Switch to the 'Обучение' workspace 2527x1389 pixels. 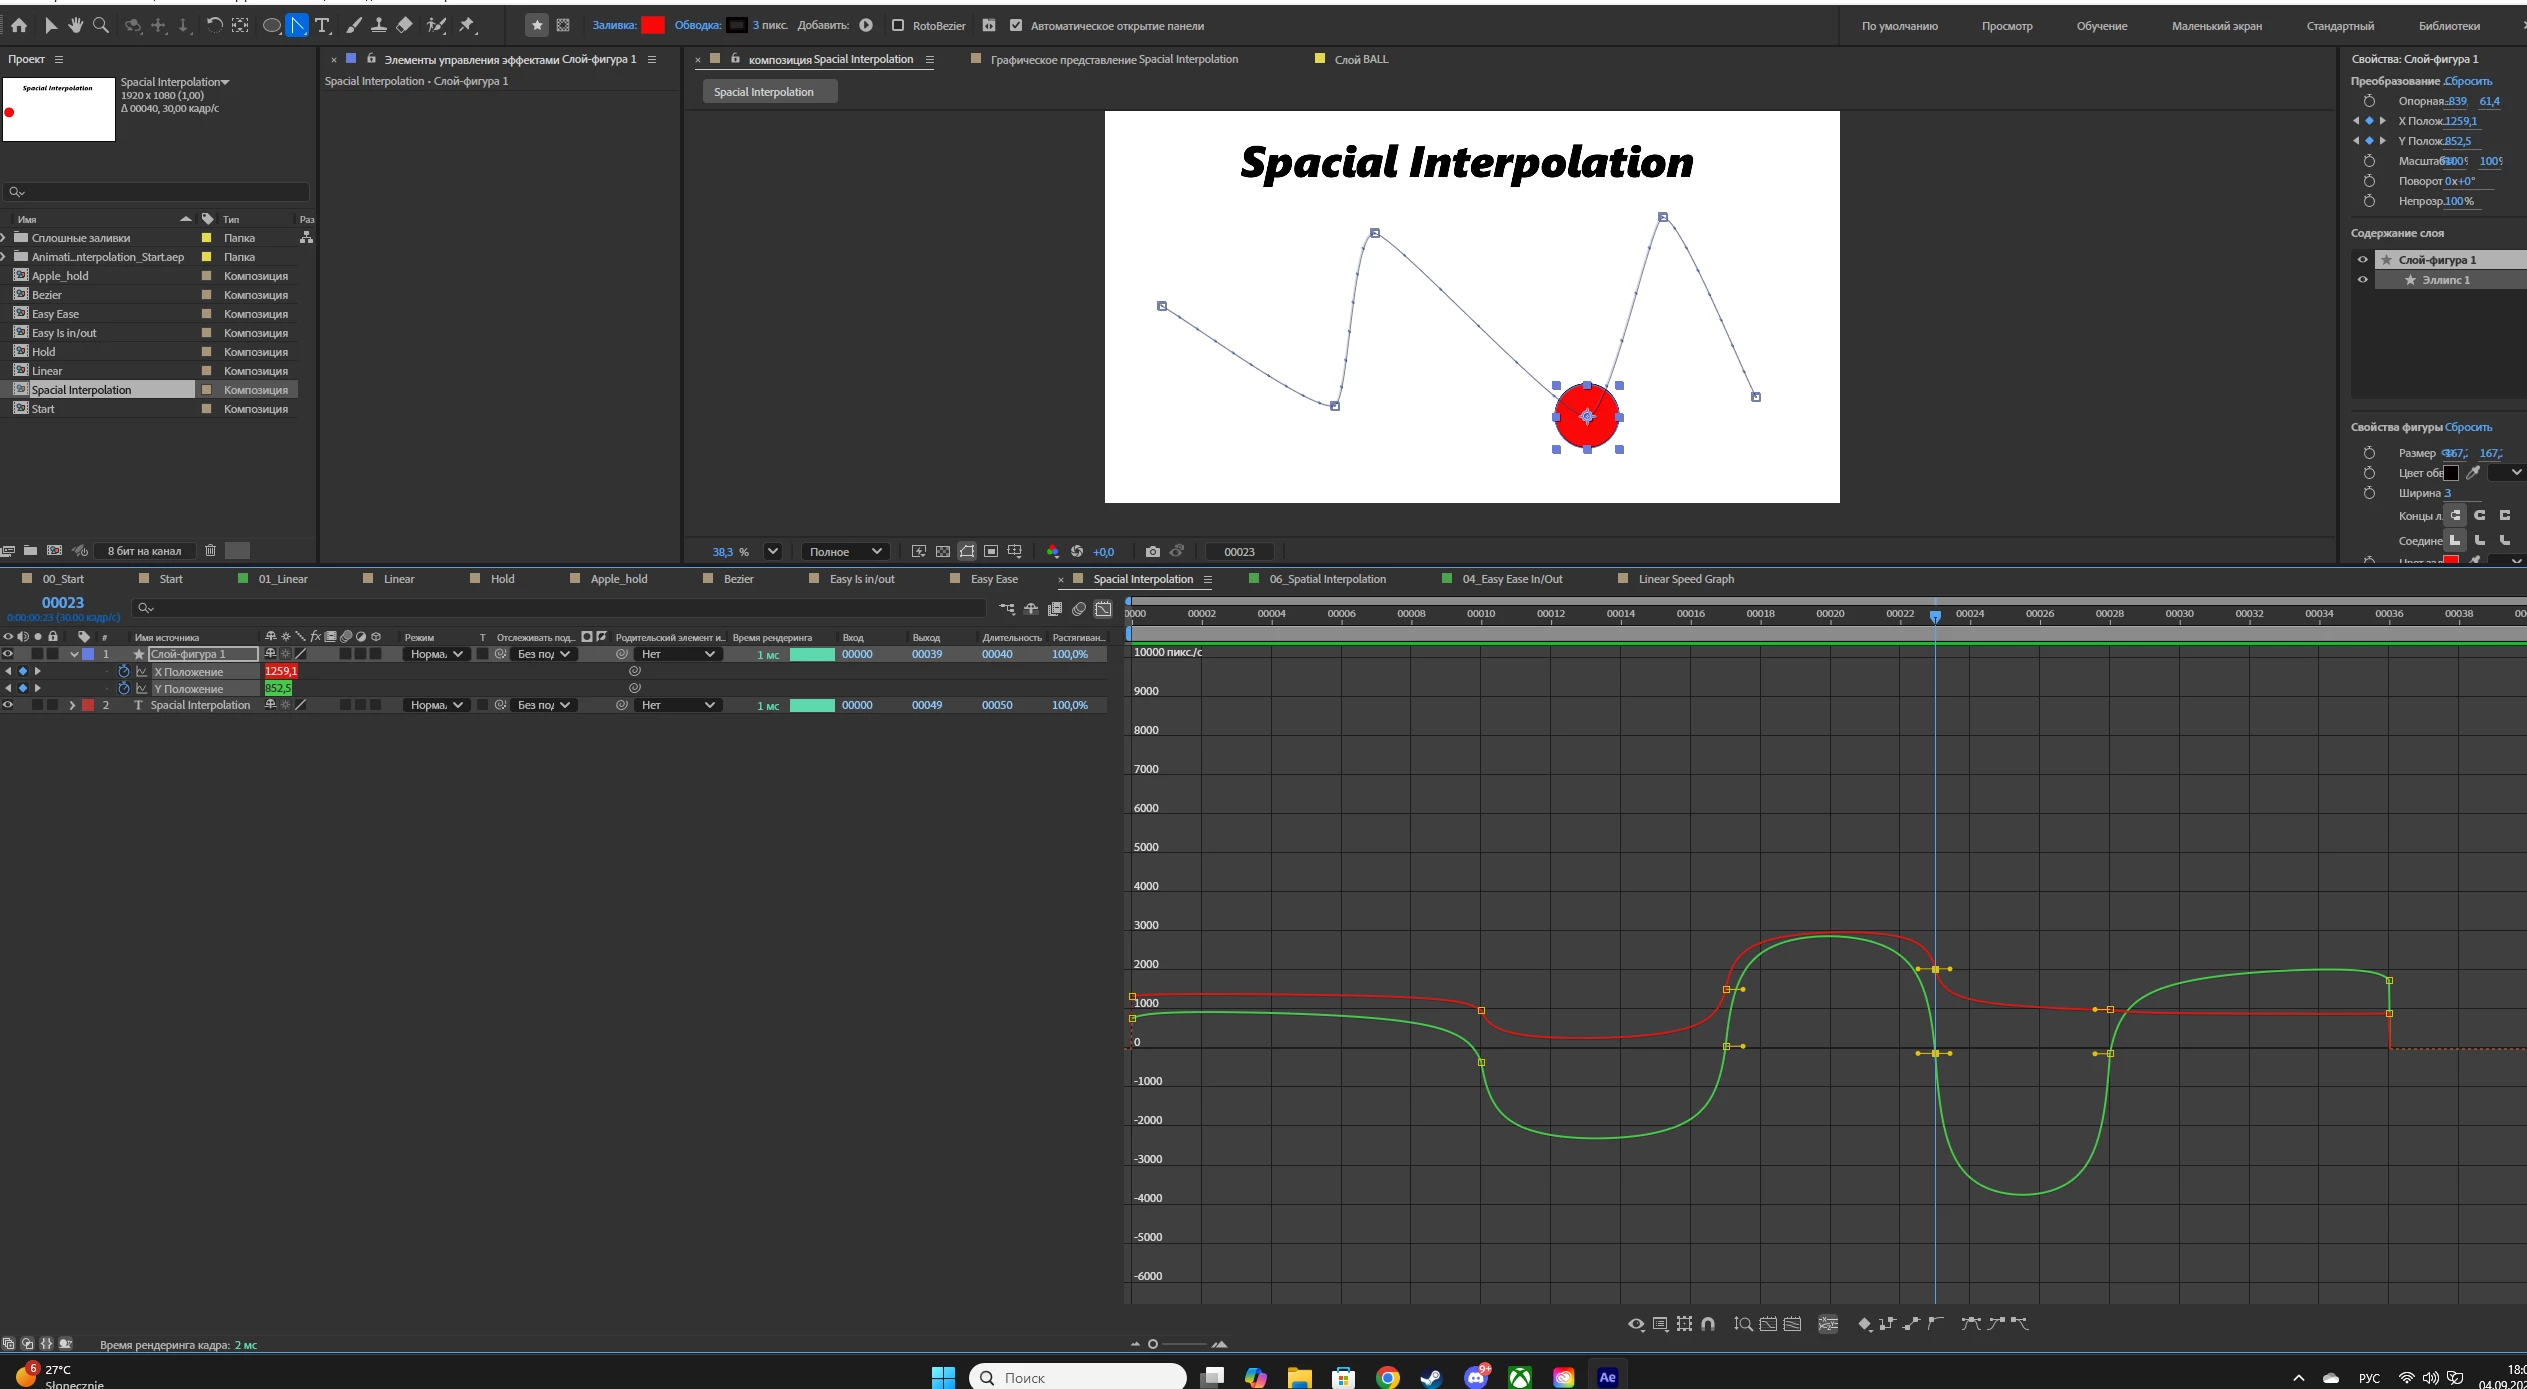pyautogui.click(x=2101, y=26)
